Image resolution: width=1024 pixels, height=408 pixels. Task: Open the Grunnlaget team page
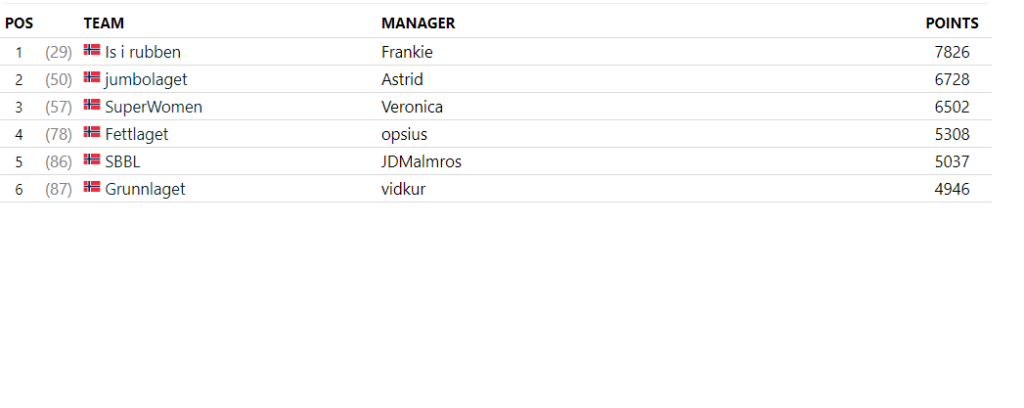[x=145, y=189]
